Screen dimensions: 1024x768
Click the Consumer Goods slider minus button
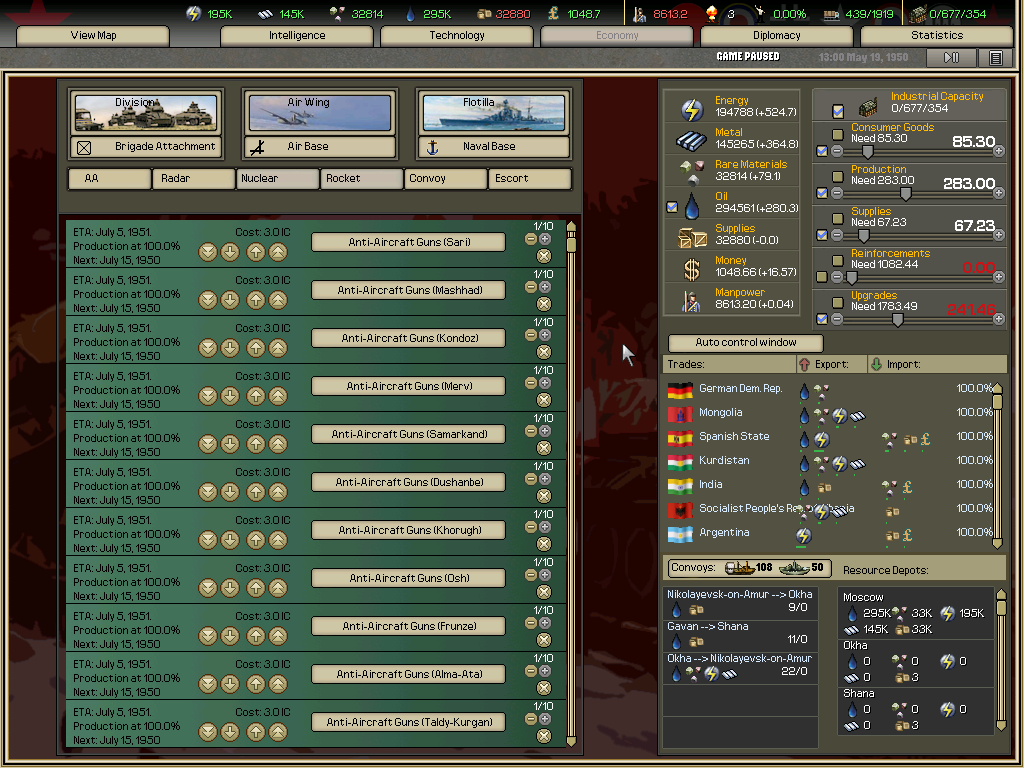[837, 151]
